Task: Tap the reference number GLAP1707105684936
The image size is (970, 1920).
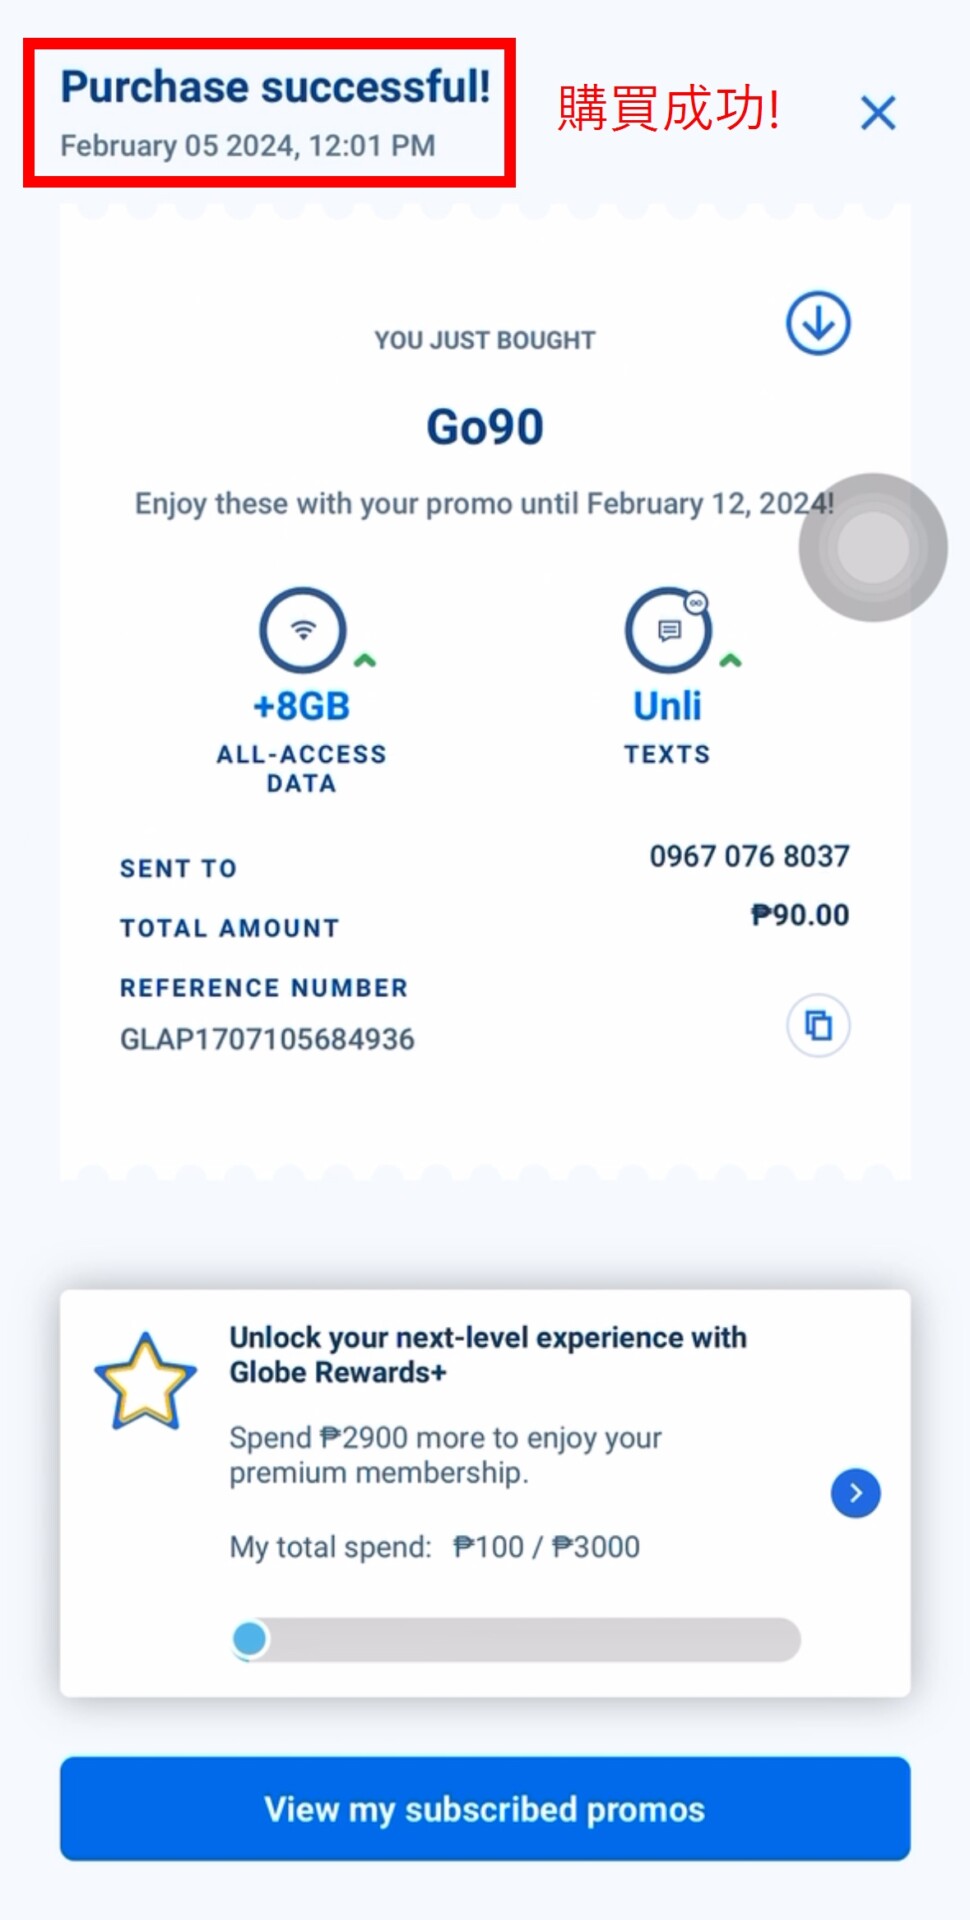Action: coord(267,1039)
